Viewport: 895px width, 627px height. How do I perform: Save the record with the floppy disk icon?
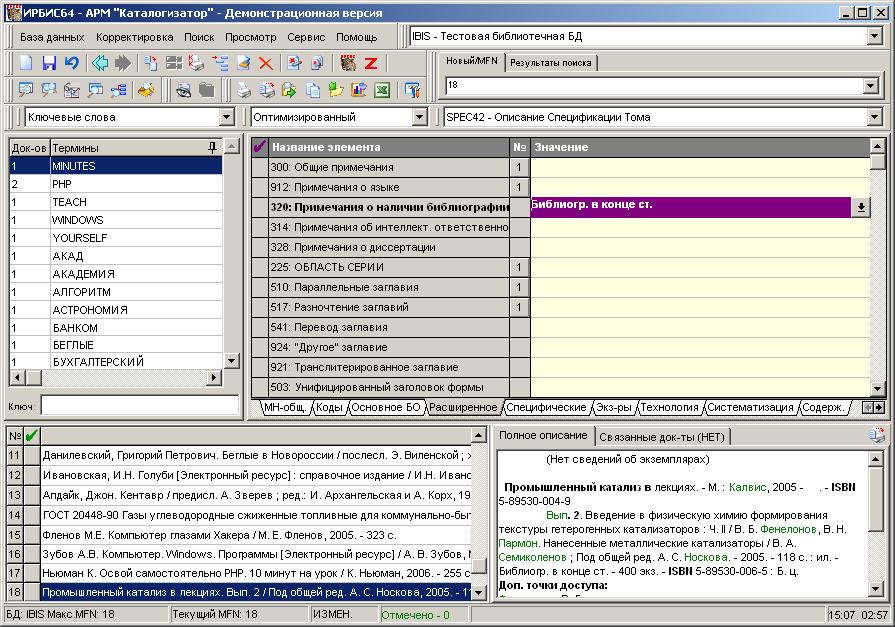(49, 63)
